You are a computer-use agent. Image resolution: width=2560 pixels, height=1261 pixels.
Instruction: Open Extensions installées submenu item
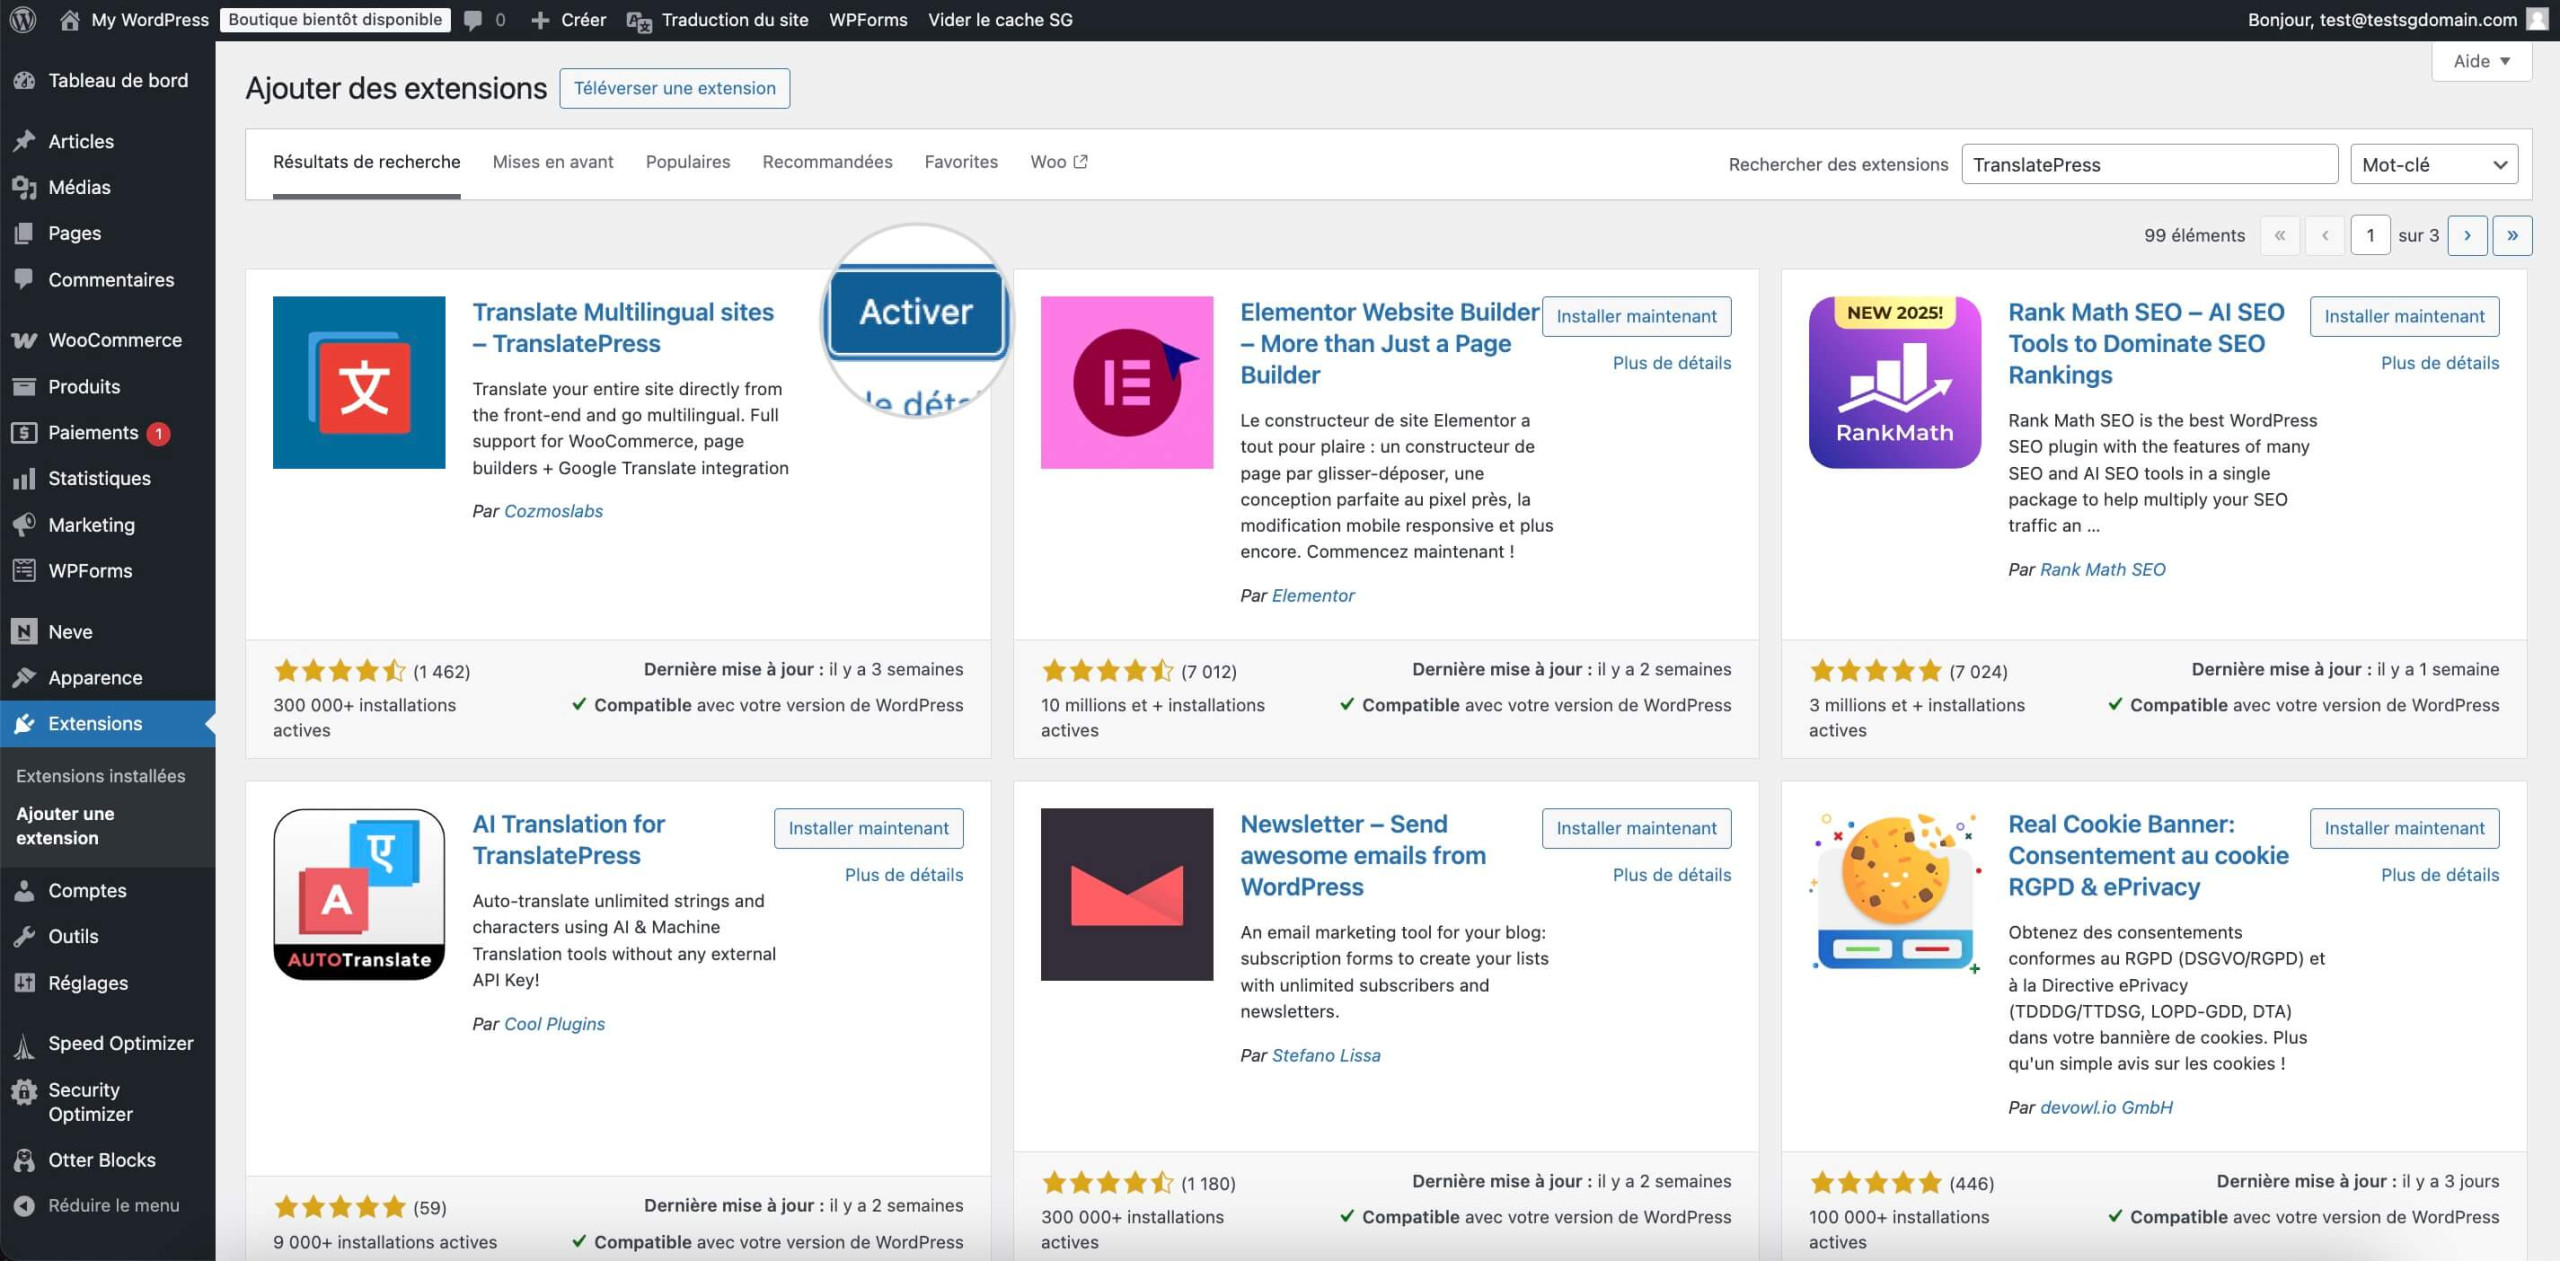click(100, 775)
